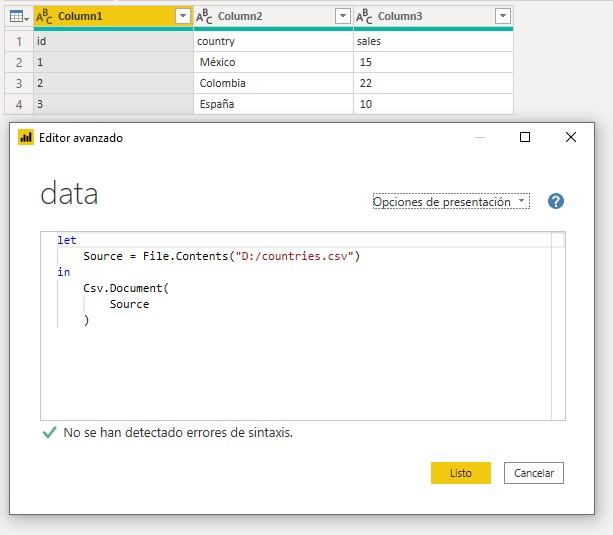Open Column3 filter dropdown

503,16
